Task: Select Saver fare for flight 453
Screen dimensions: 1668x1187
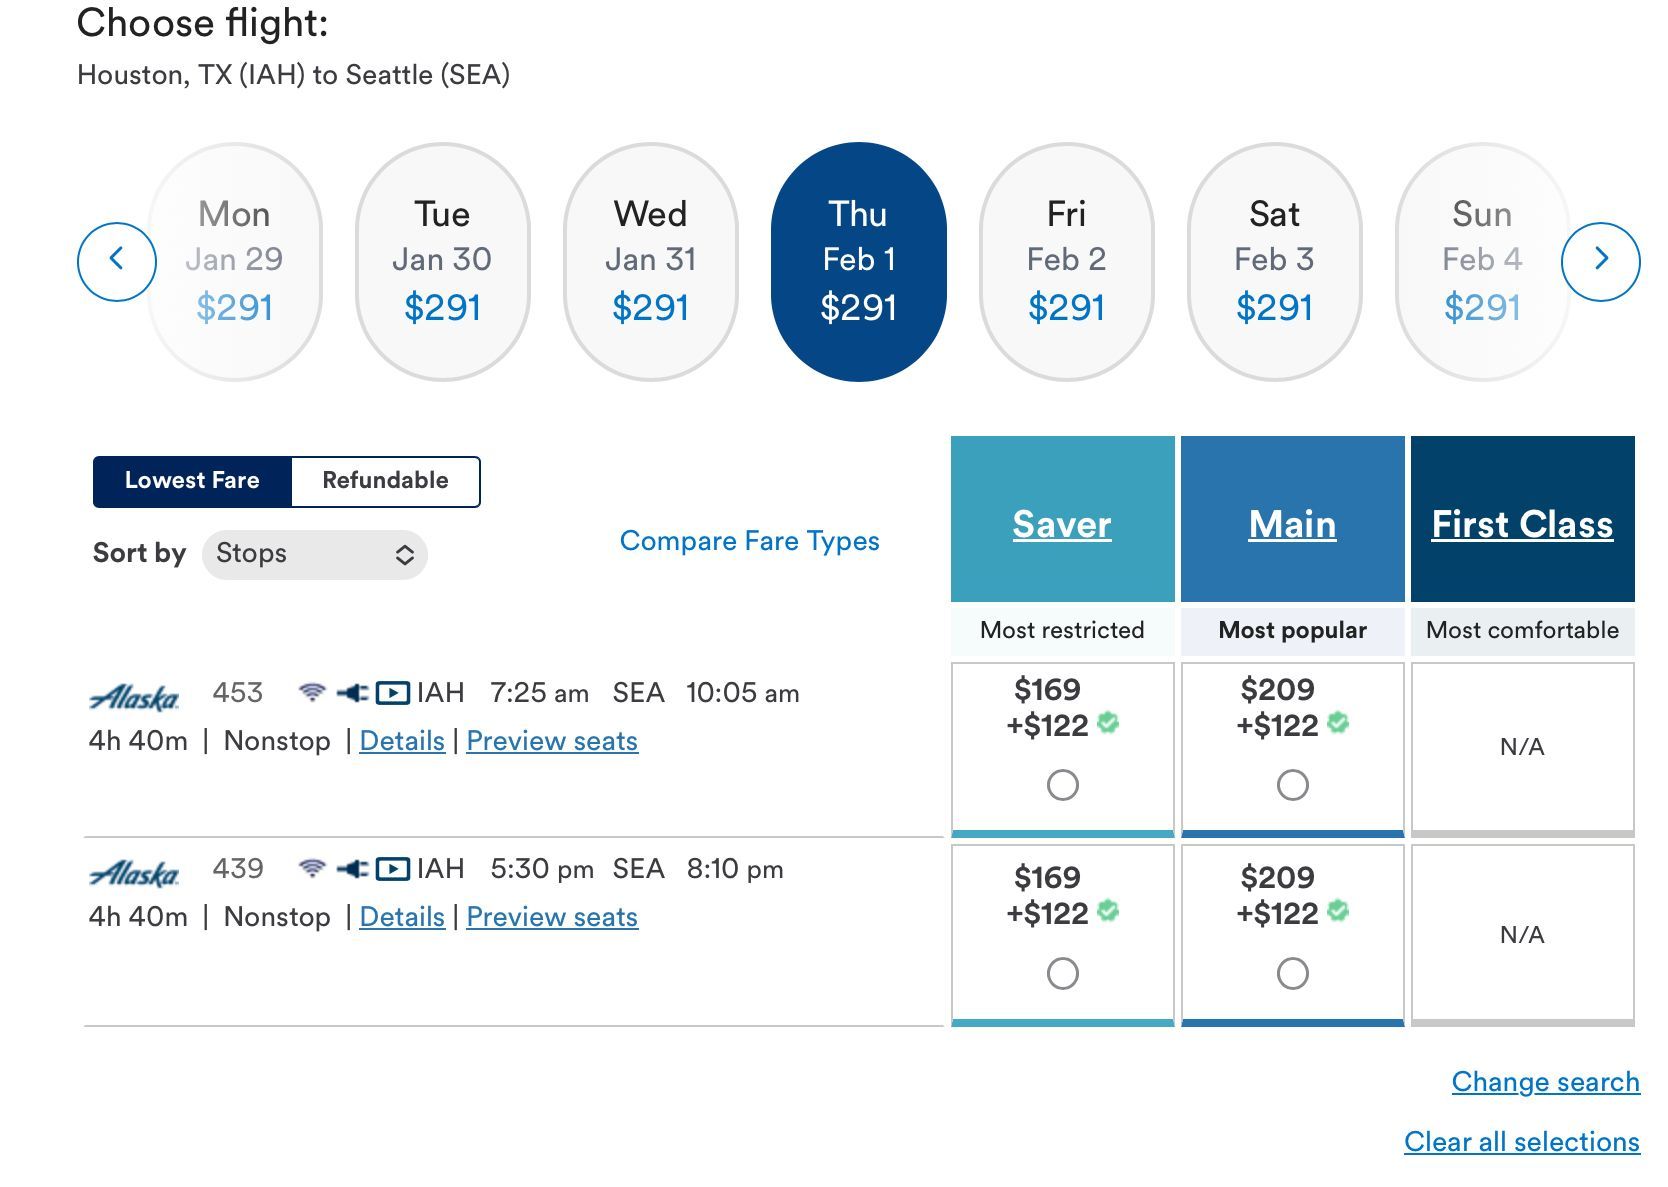Action: (x=1062, y=785)
